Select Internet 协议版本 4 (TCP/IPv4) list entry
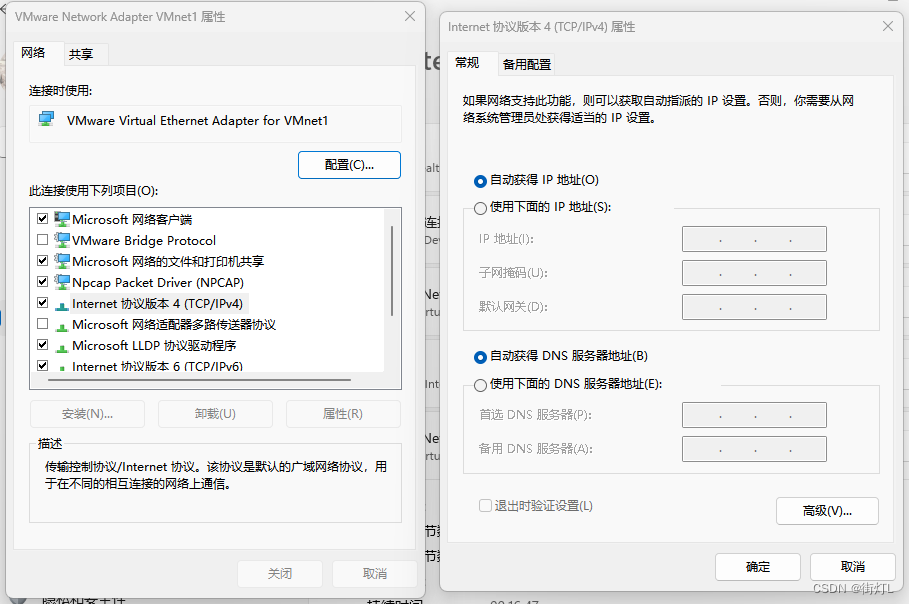The image size is (909, 604). [157, 304]
